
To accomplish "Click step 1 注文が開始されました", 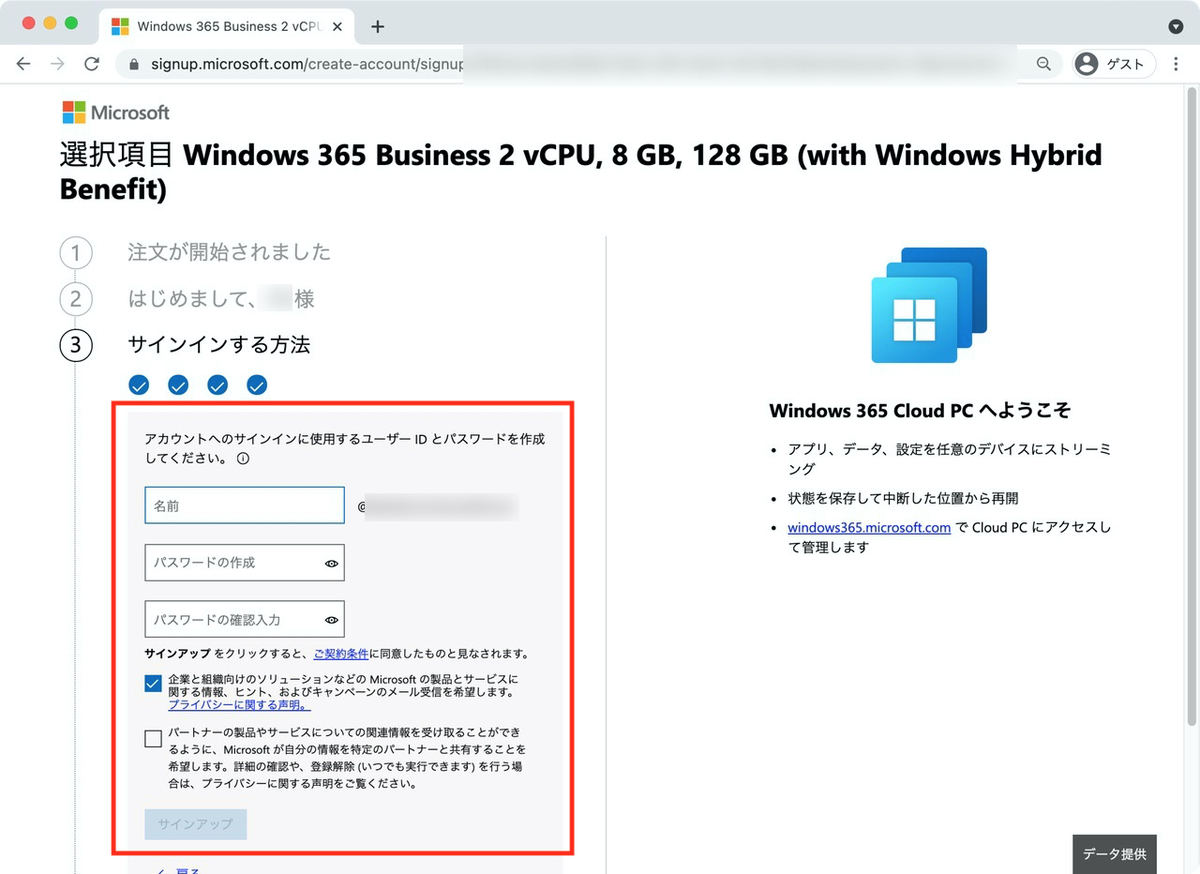I will tap(229, 252).
